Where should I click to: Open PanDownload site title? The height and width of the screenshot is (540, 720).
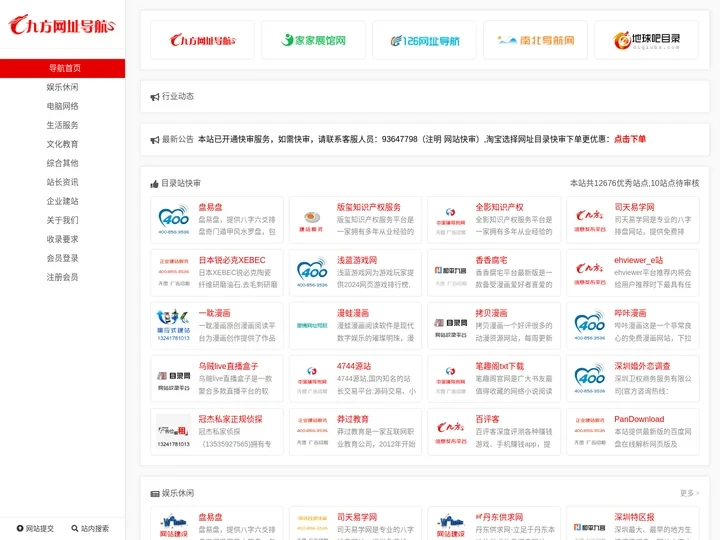[x=639, y=419]
